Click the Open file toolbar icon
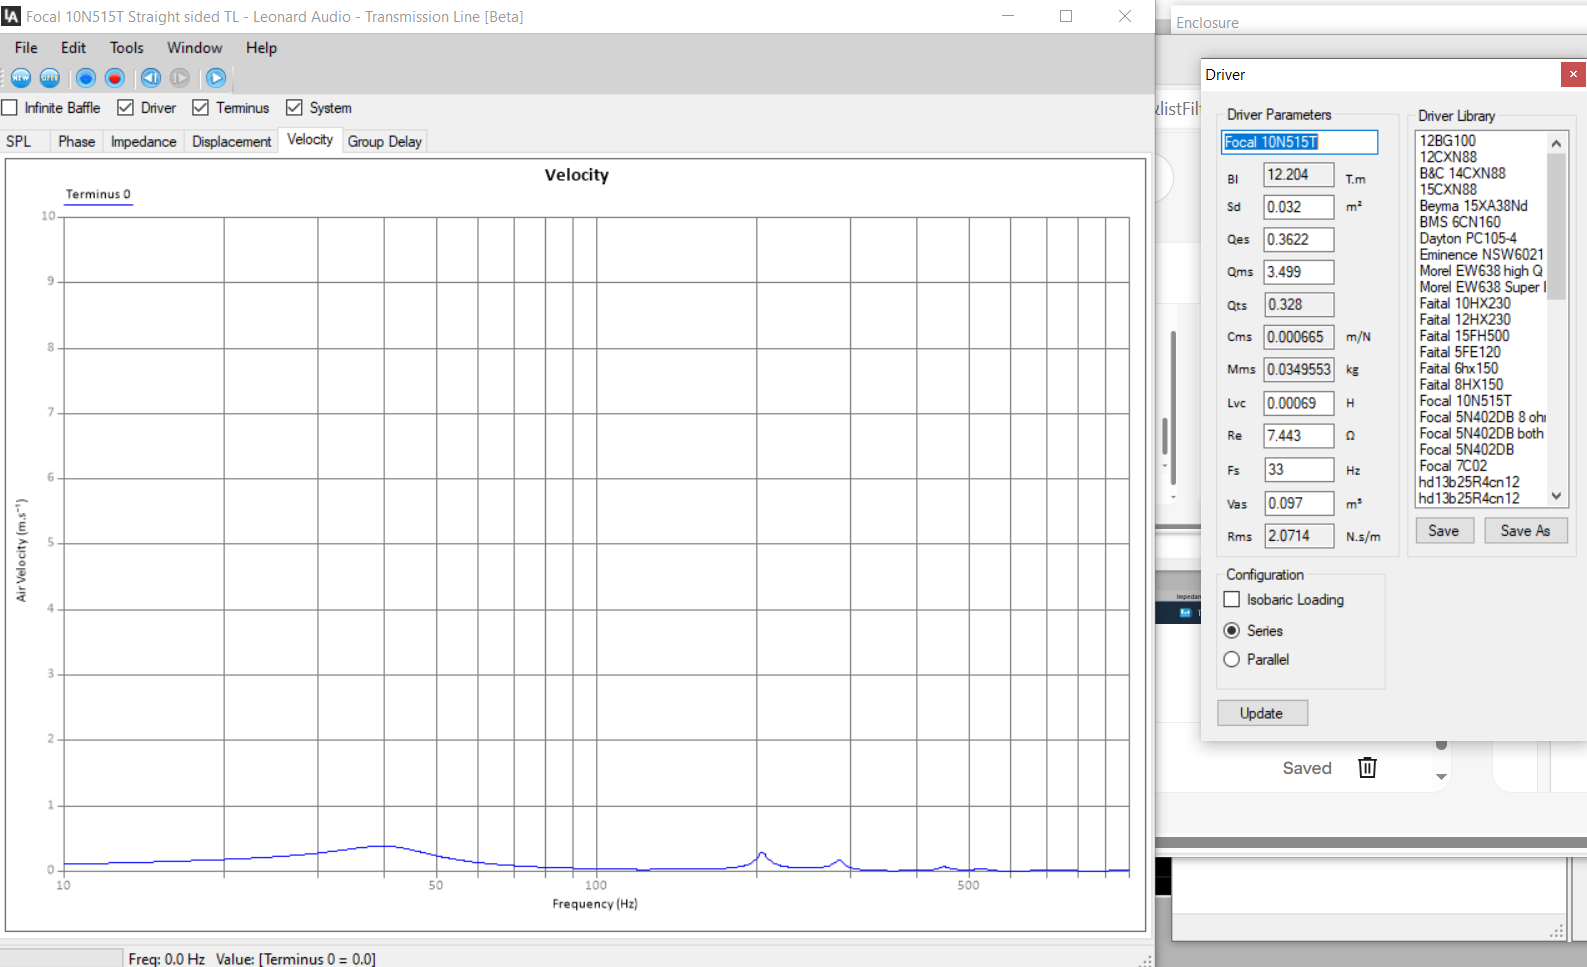Screen dimensions: 1587x967 coord(50,78)
